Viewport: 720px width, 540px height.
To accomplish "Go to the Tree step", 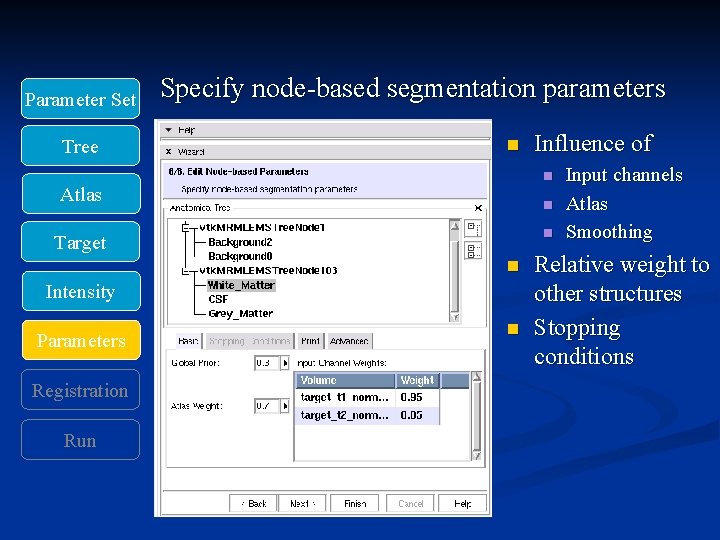I will click(80, 146).
